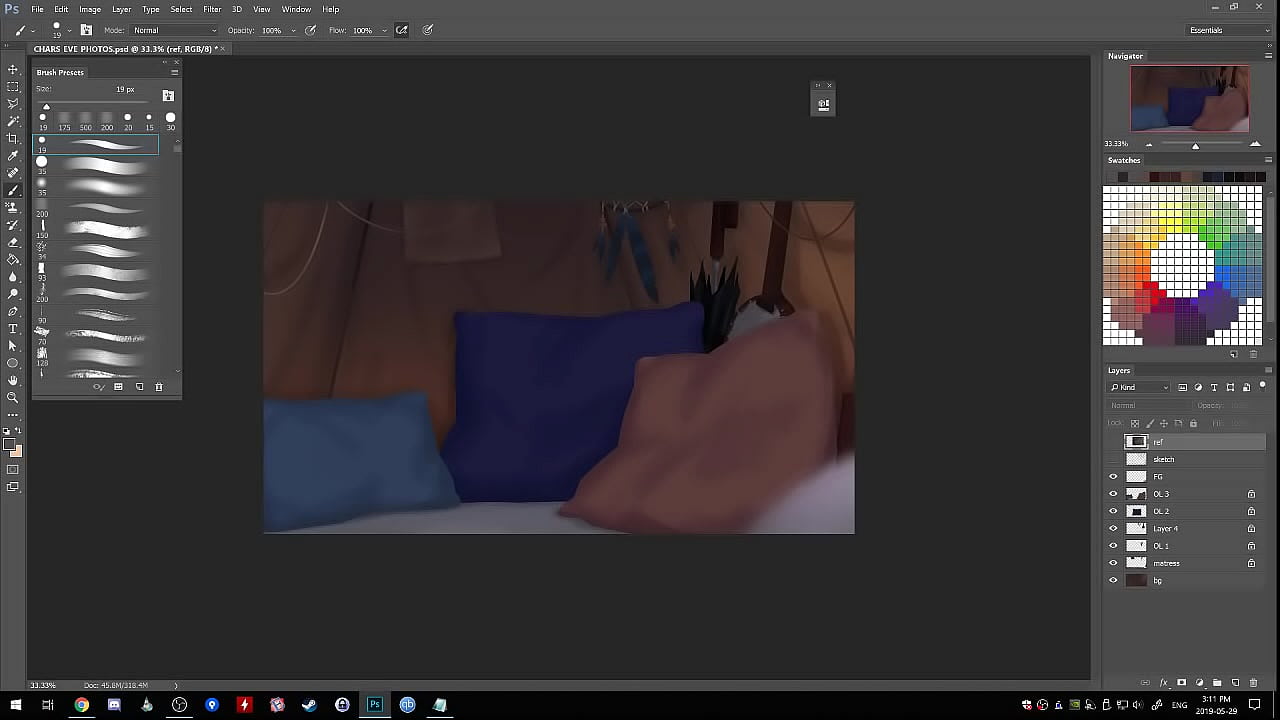This screenshot has height=720, width=1280.
Task: Open the layer filter Kind dropdown
Action: (x=1139, y=387)
